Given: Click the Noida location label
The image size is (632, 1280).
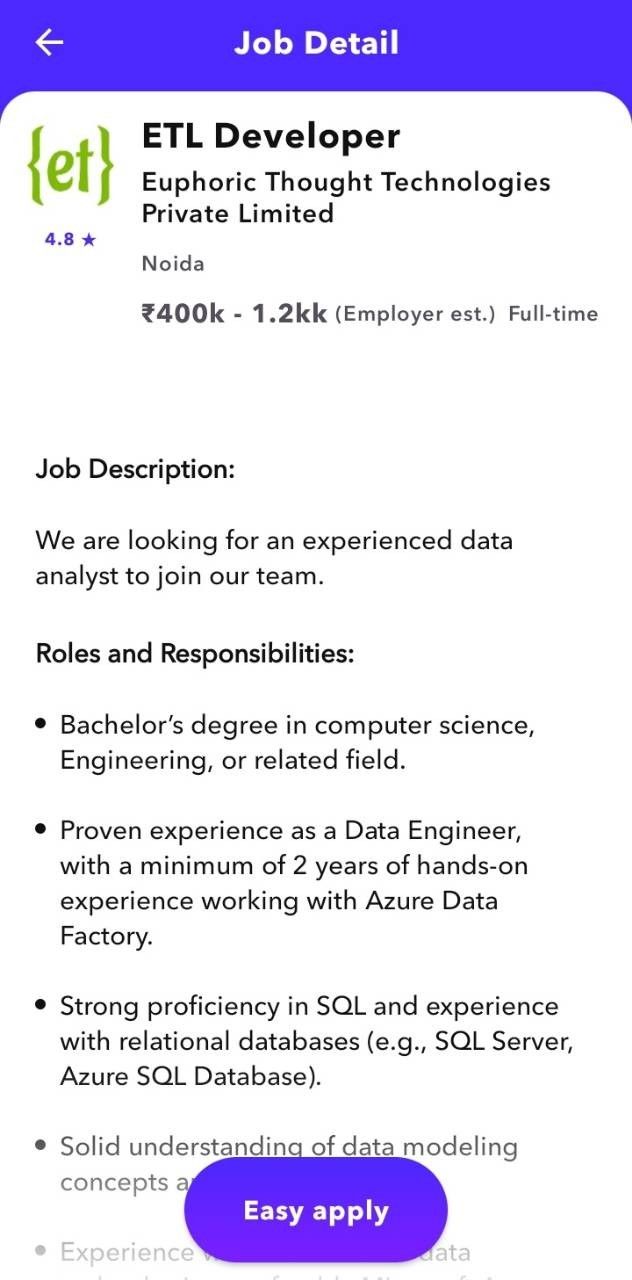Looking at the screenshot, I should [x=172, y=263].
